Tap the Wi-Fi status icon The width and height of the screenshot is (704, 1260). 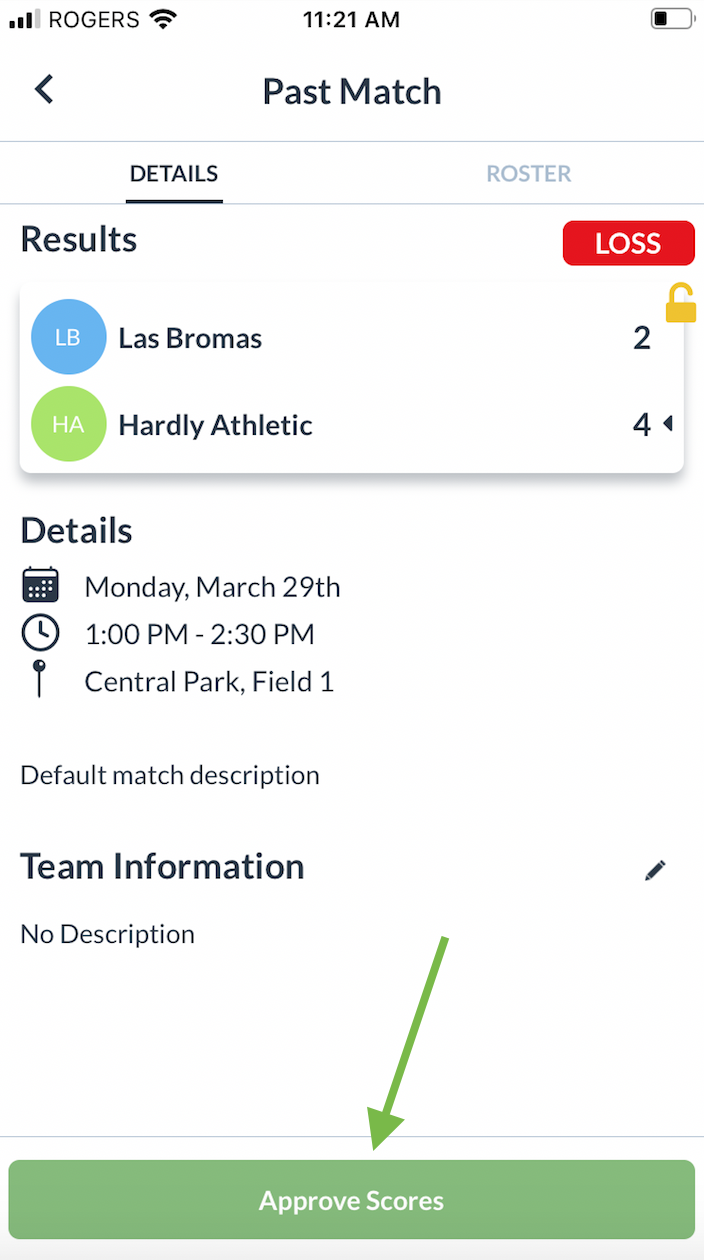pos(161,18)
